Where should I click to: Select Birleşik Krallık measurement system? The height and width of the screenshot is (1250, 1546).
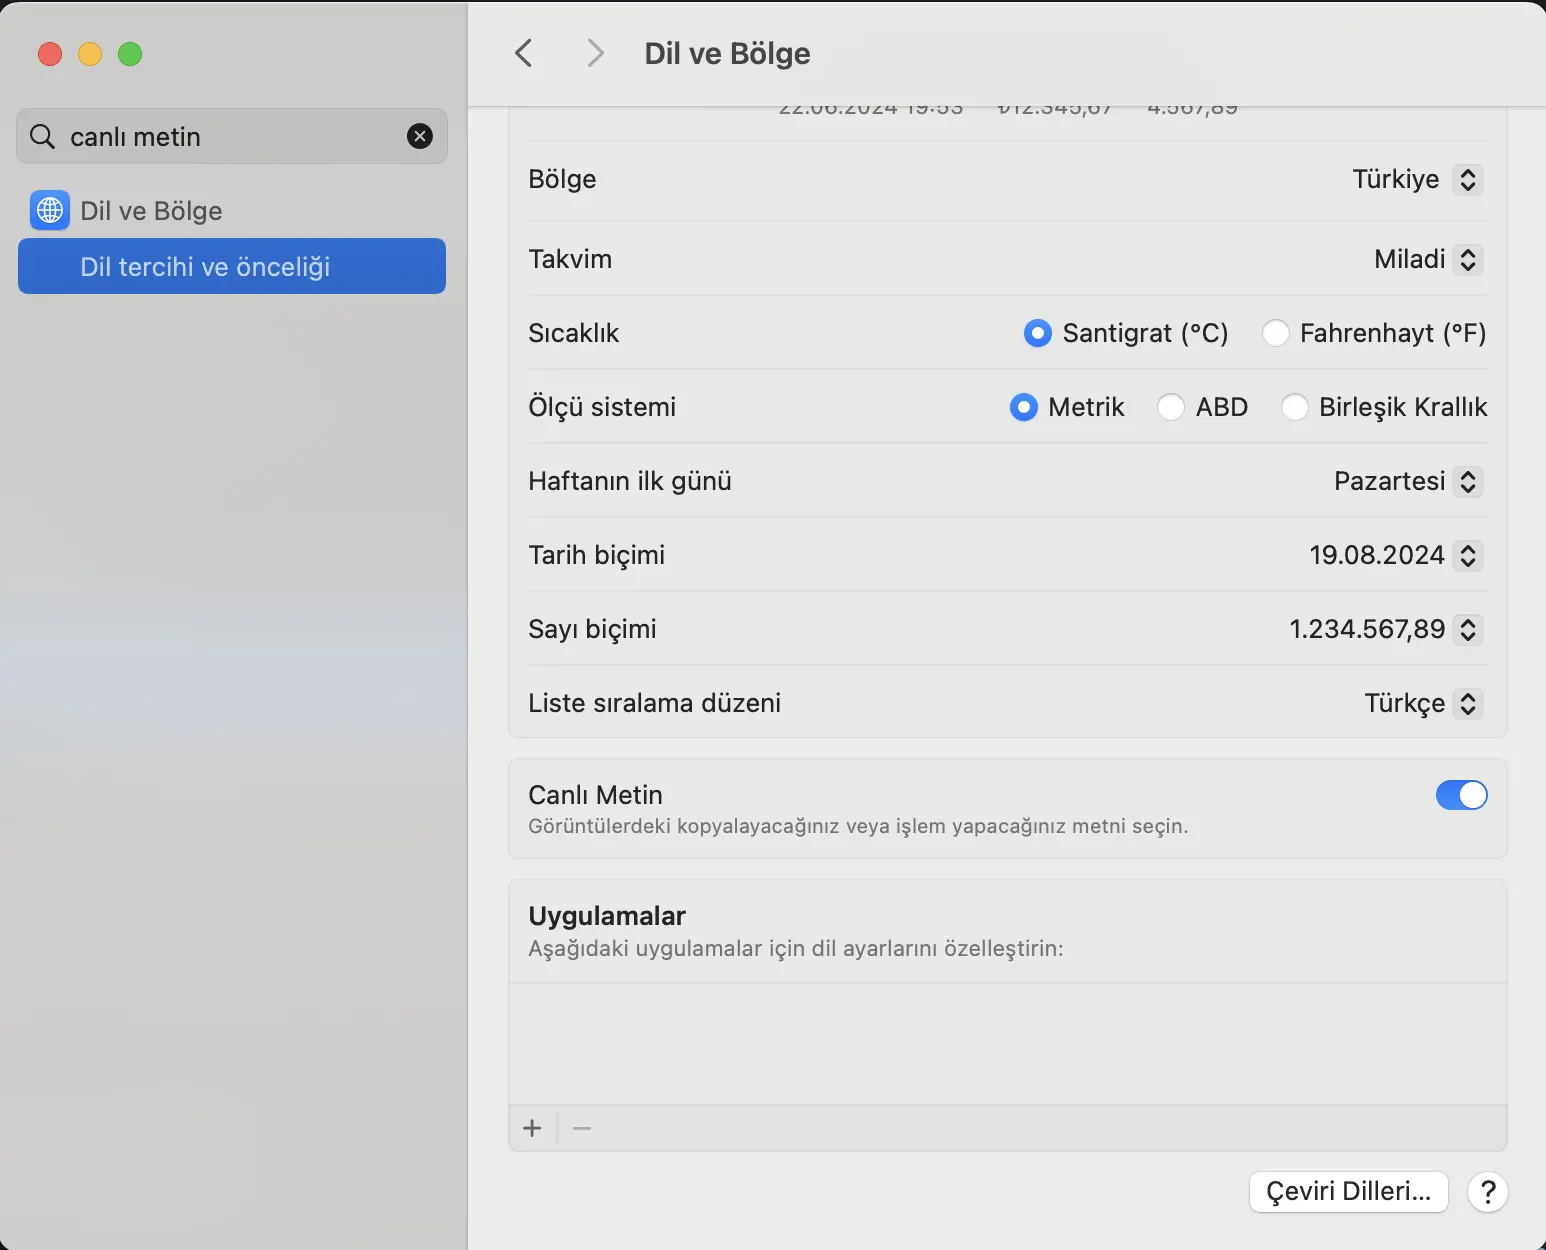click(1294, 407)
